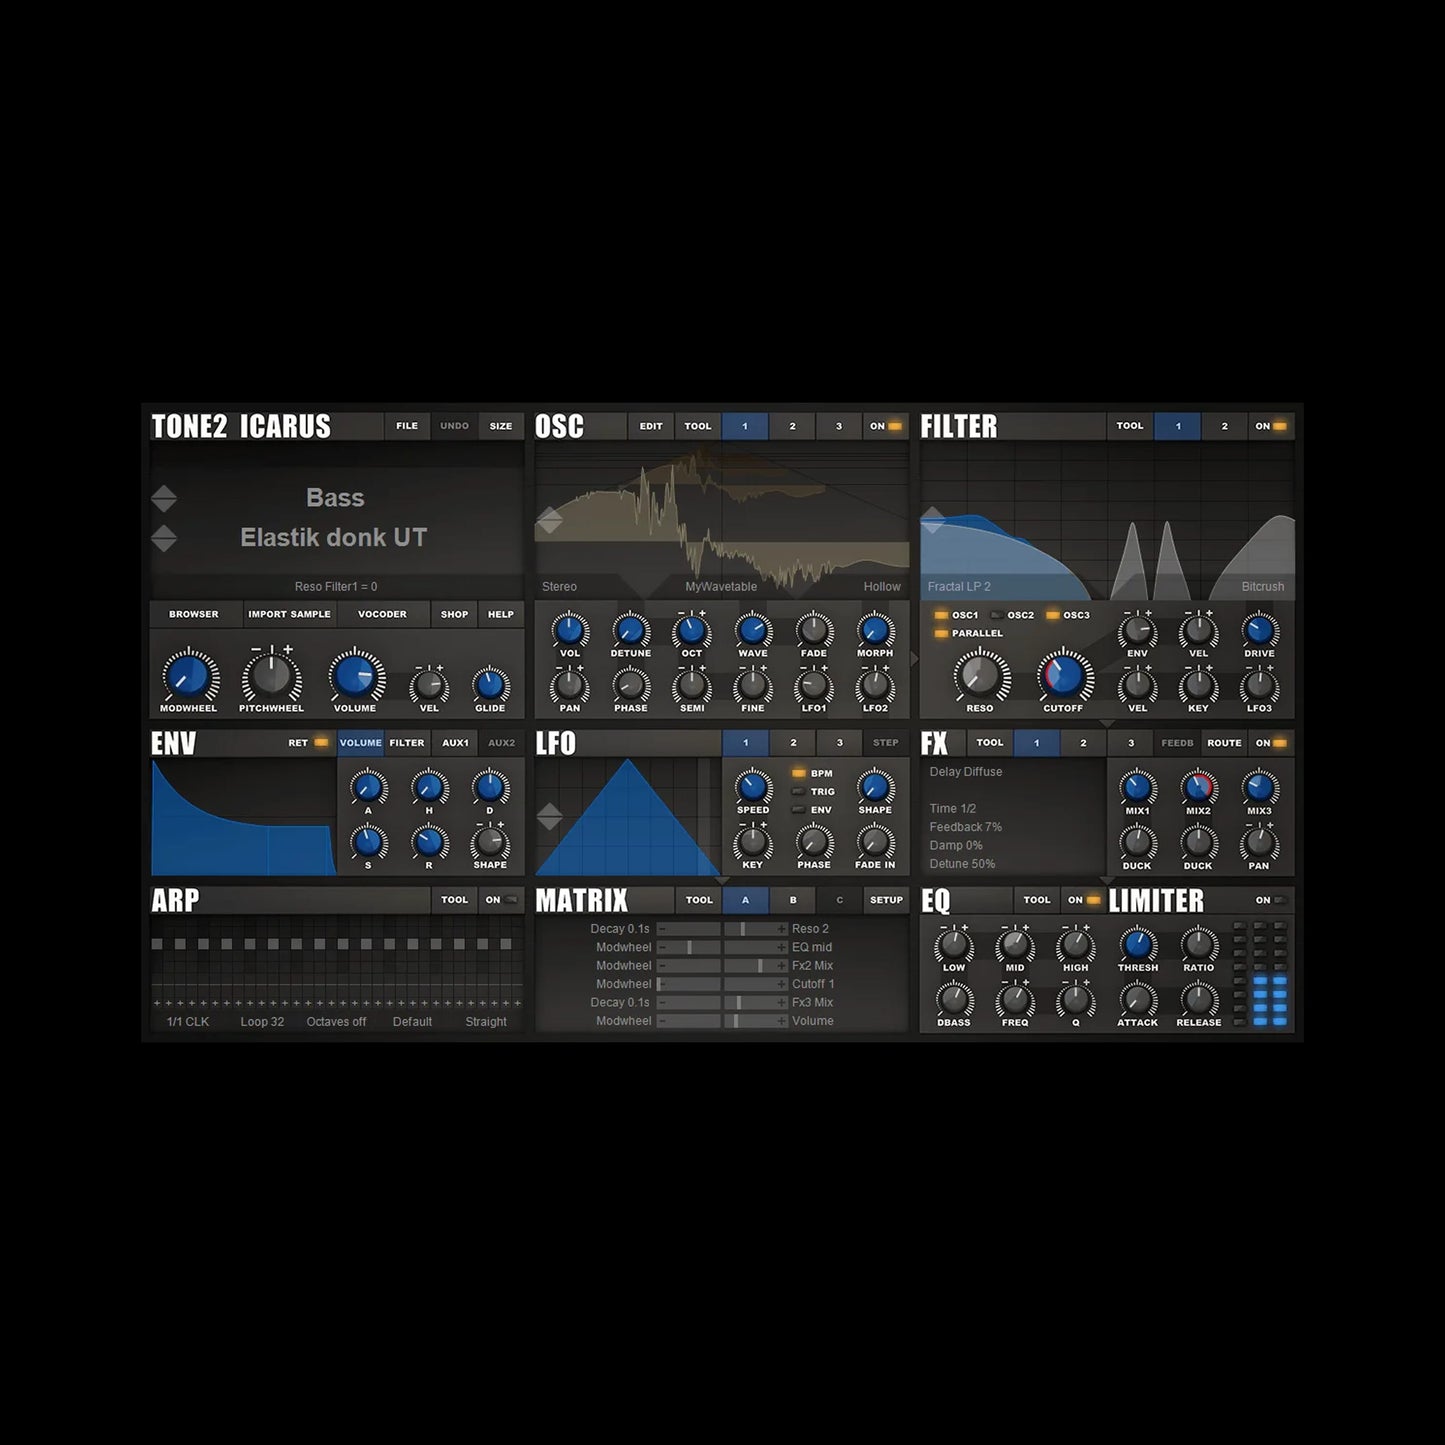Open the Stereo oscillator mode menu

pyautogui.click(x=559, y=587)
